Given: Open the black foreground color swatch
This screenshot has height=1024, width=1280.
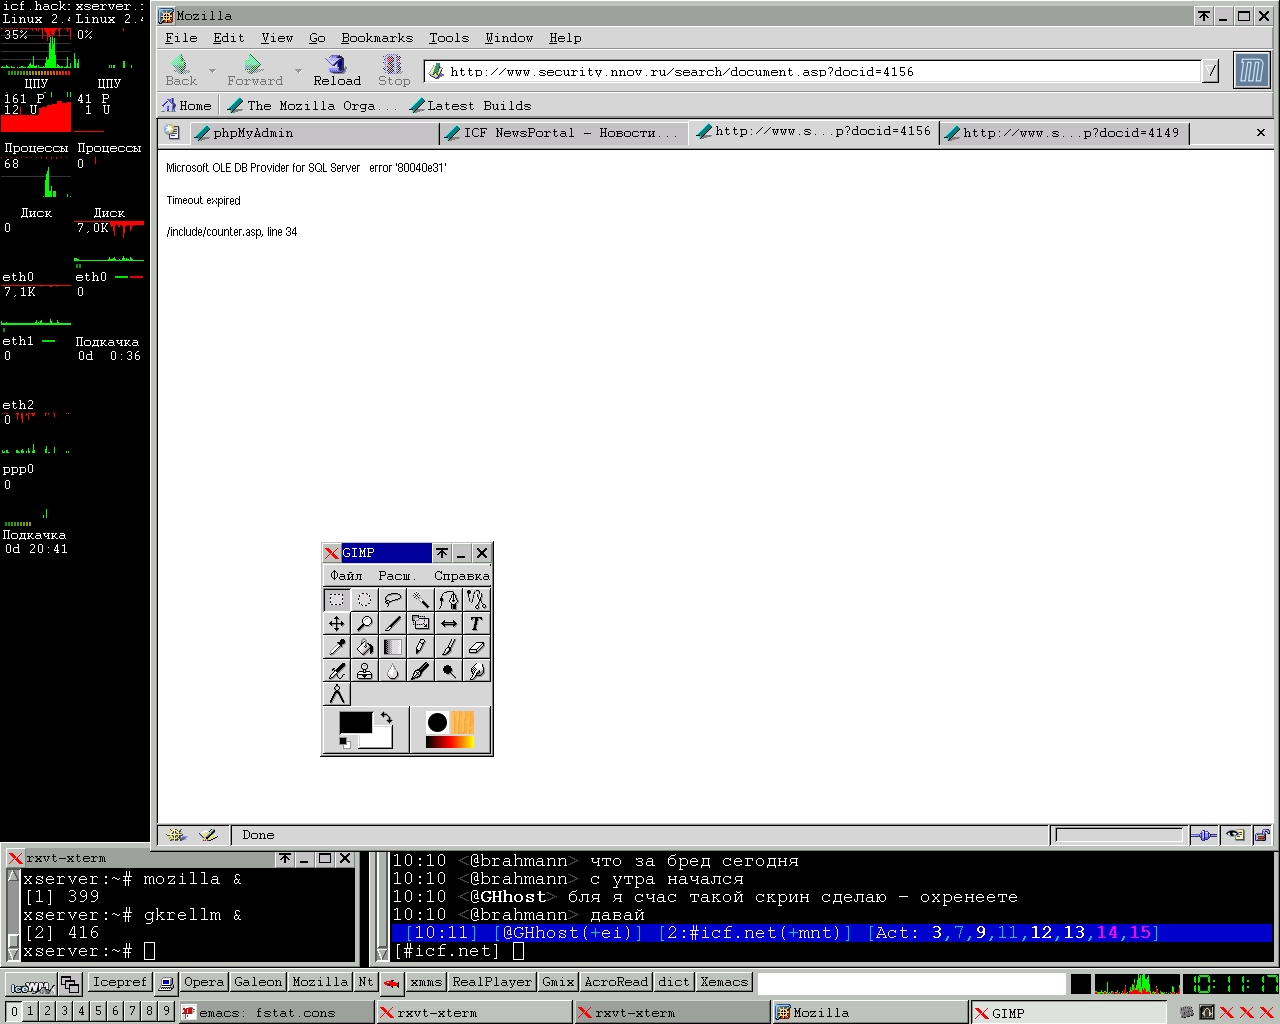Looking at the screenshot, I should 355,722.
